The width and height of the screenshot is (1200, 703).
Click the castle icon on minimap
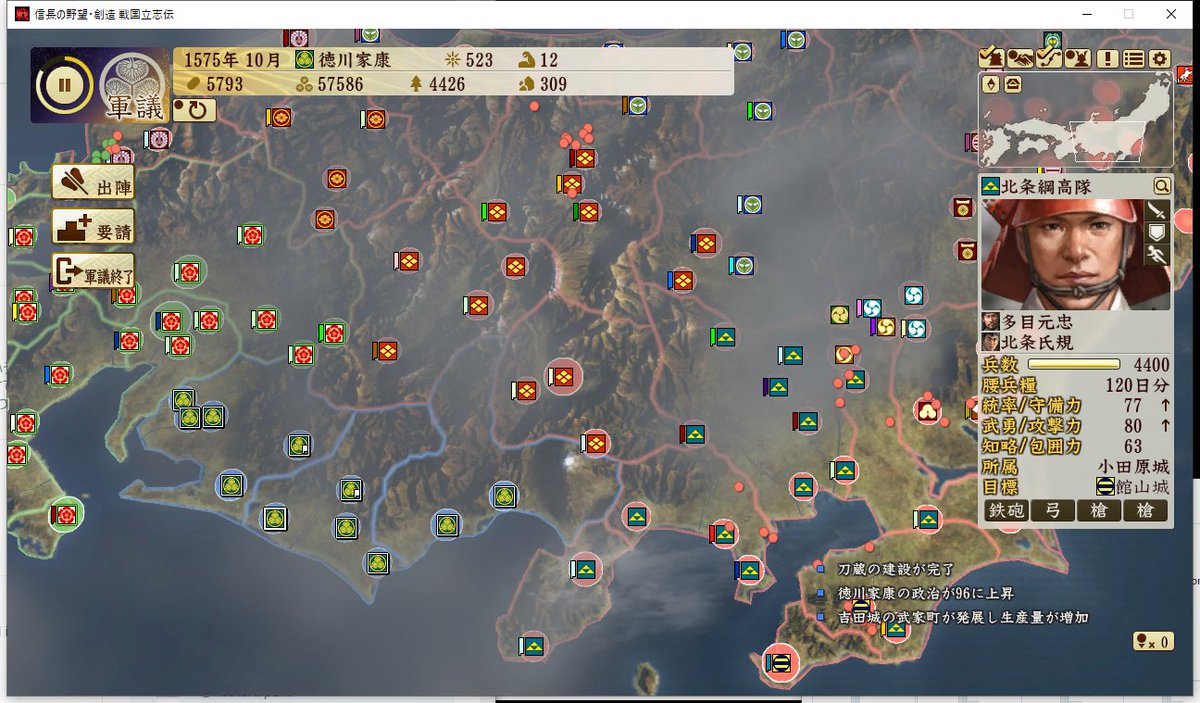coord(1012,85)
